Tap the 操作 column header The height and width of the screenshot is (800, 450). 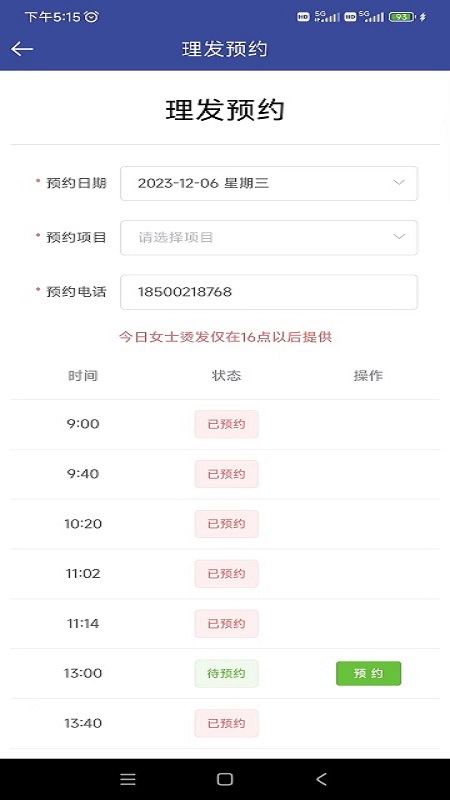tap(368, 376)
